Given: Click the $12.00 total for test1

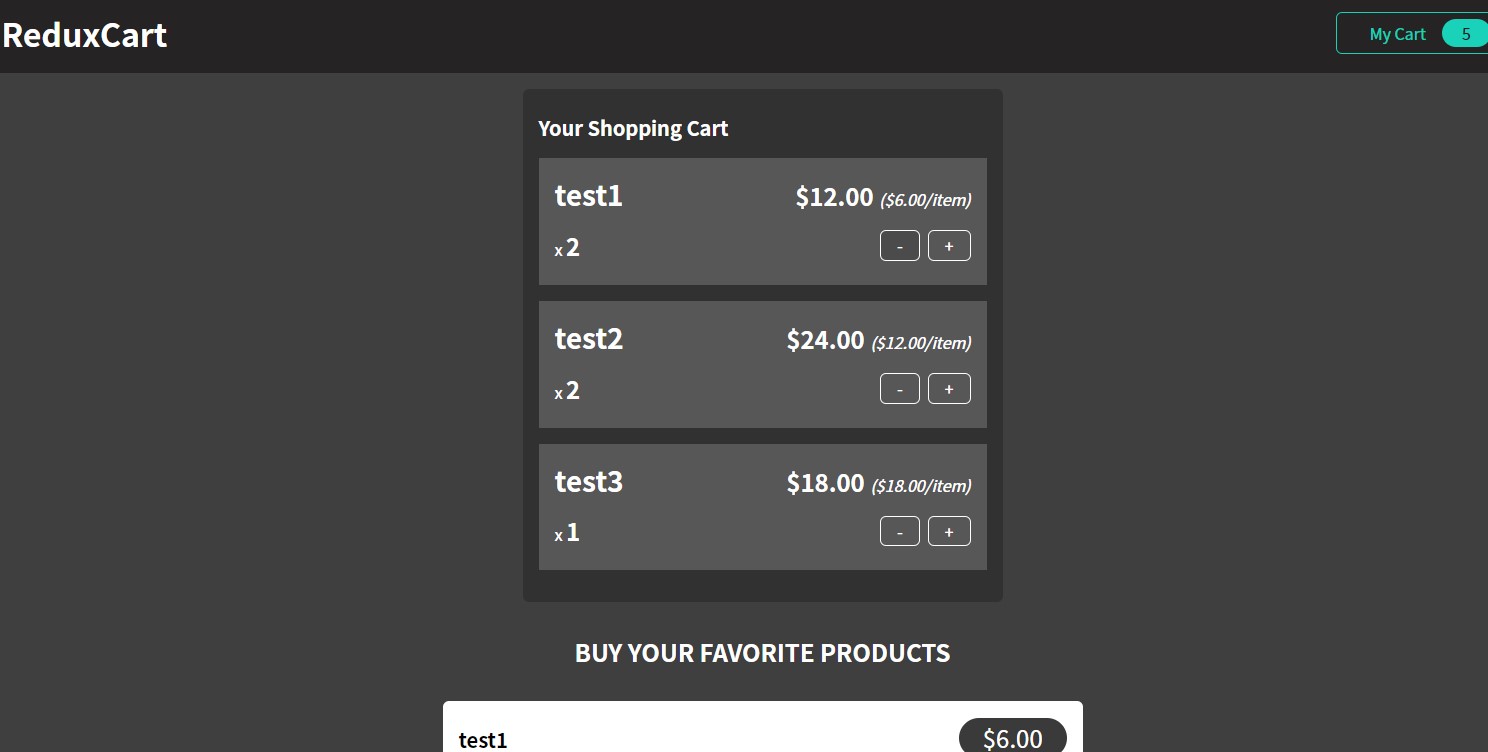Looking at the screenshot, I should pyautogui.click(x=834, y=197).
